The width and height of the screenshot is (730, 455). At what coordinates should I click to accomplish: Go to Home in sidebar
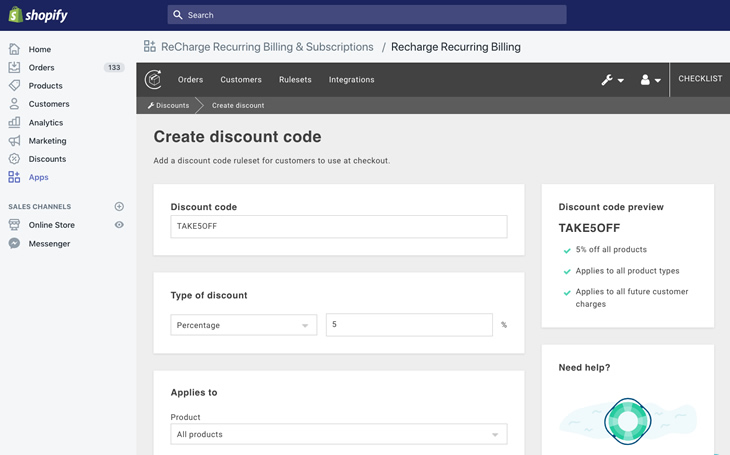click(40, 49)
